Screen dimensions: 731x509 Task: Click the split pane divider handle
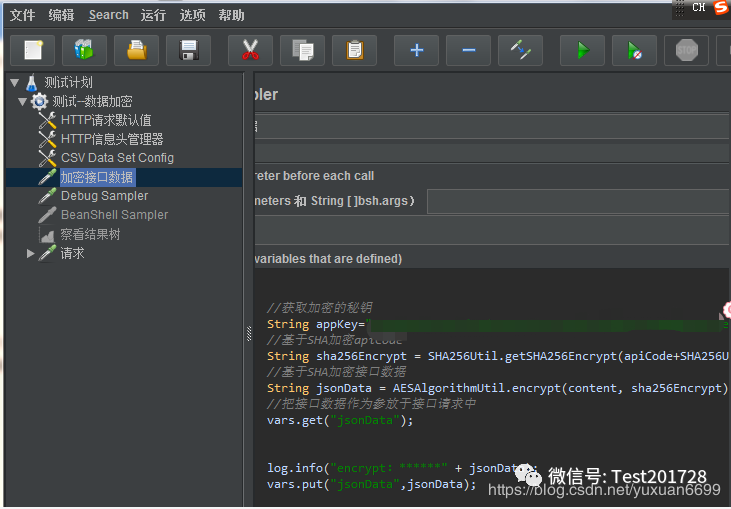coord(249,334)
